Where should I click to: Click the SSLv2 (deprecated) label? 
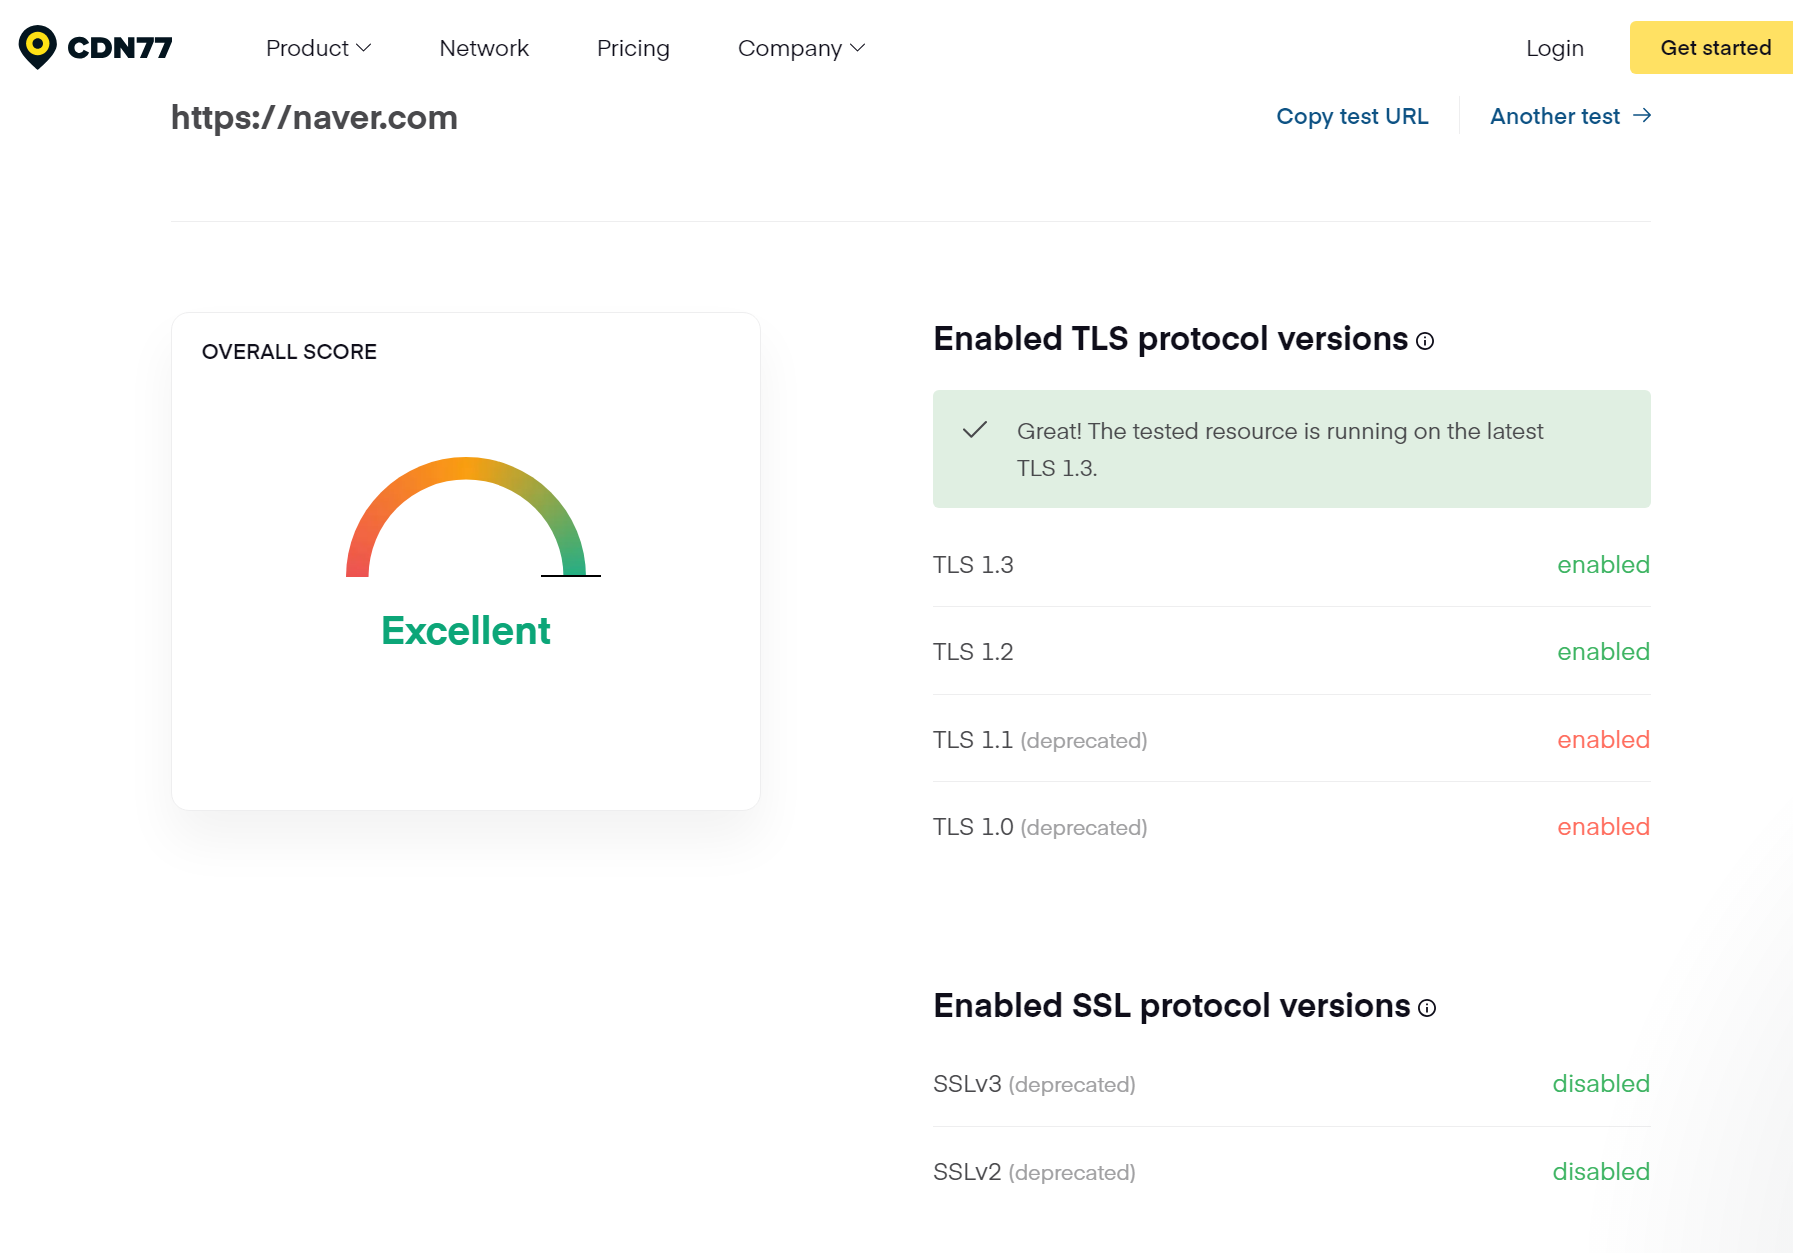click(x=1034, y=1172)
